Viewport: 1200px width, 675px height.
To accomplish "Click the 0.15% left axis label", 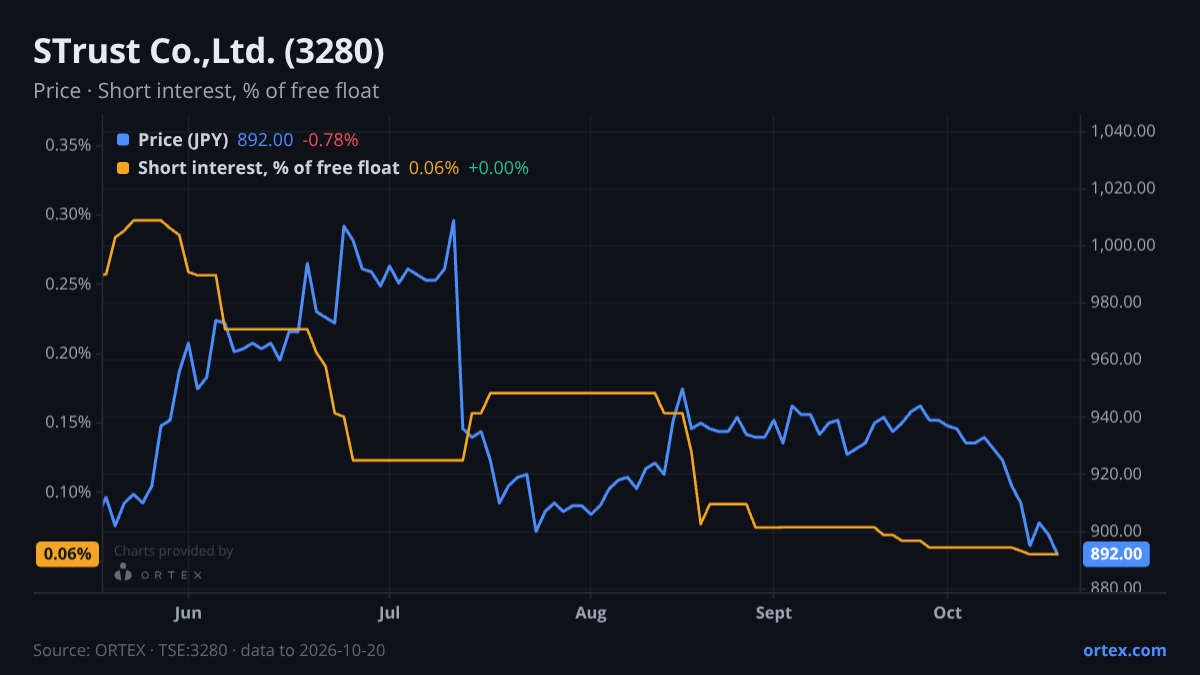I will [68, 422].
